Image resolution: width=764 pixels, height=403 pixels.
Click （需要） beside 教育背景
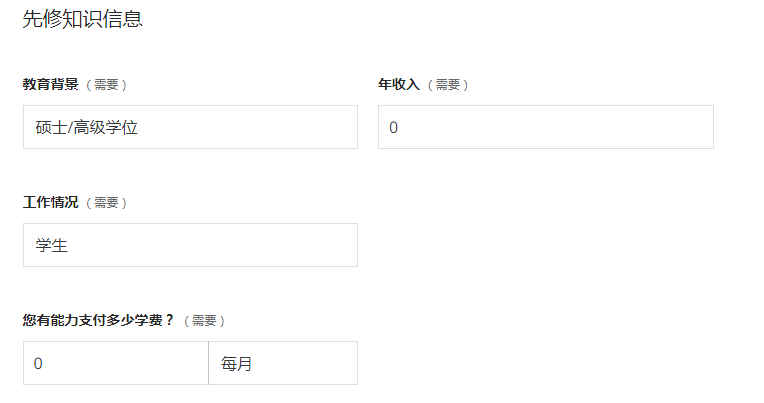[x=106, y=85]
